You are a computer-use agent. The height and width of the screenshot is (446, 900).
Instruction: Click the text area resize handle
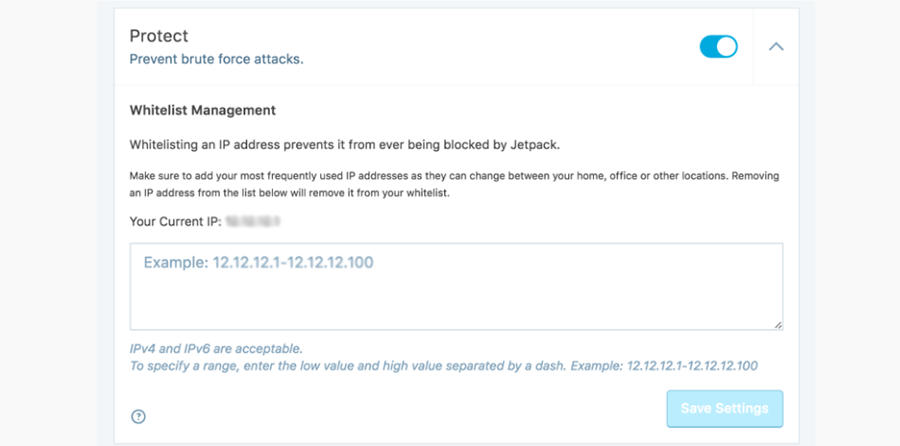point(777,323)
